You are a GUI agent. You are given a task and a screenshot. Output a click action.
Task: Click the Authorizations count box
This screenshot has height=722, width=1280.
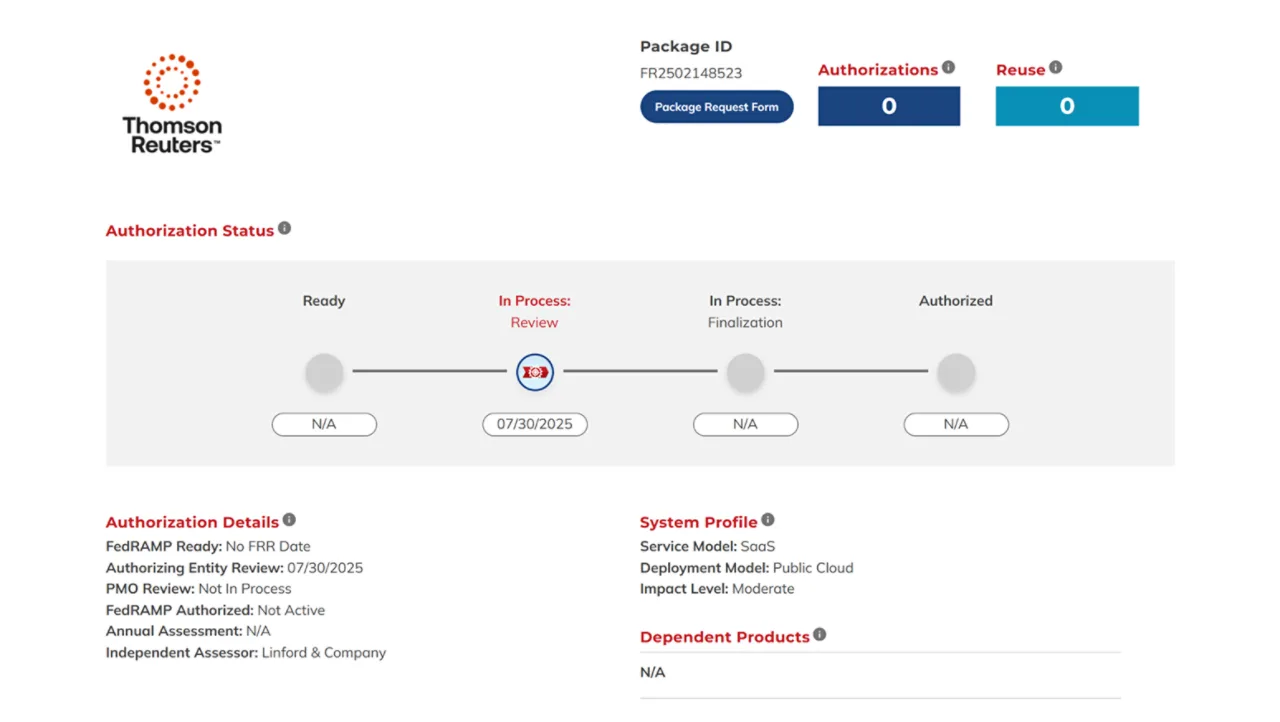[x=888, y=106]
